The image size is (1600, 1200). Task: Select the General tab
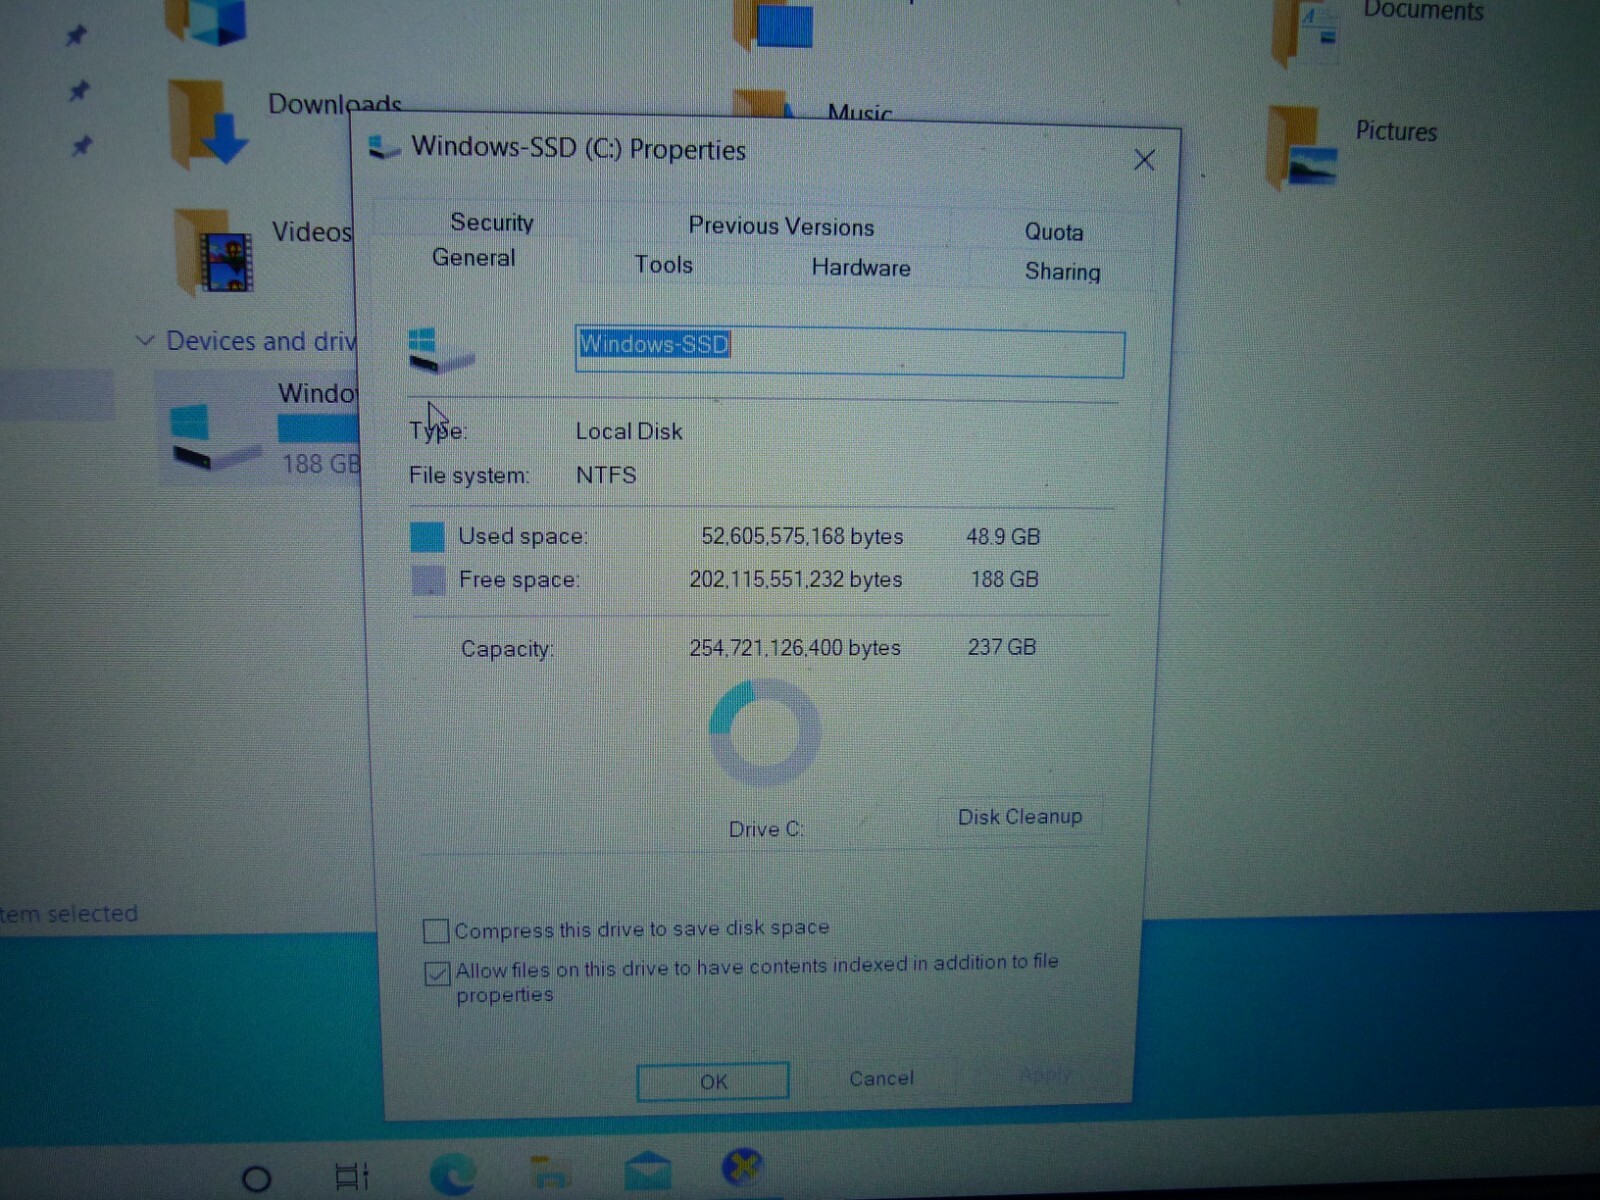tap(473, 258)
